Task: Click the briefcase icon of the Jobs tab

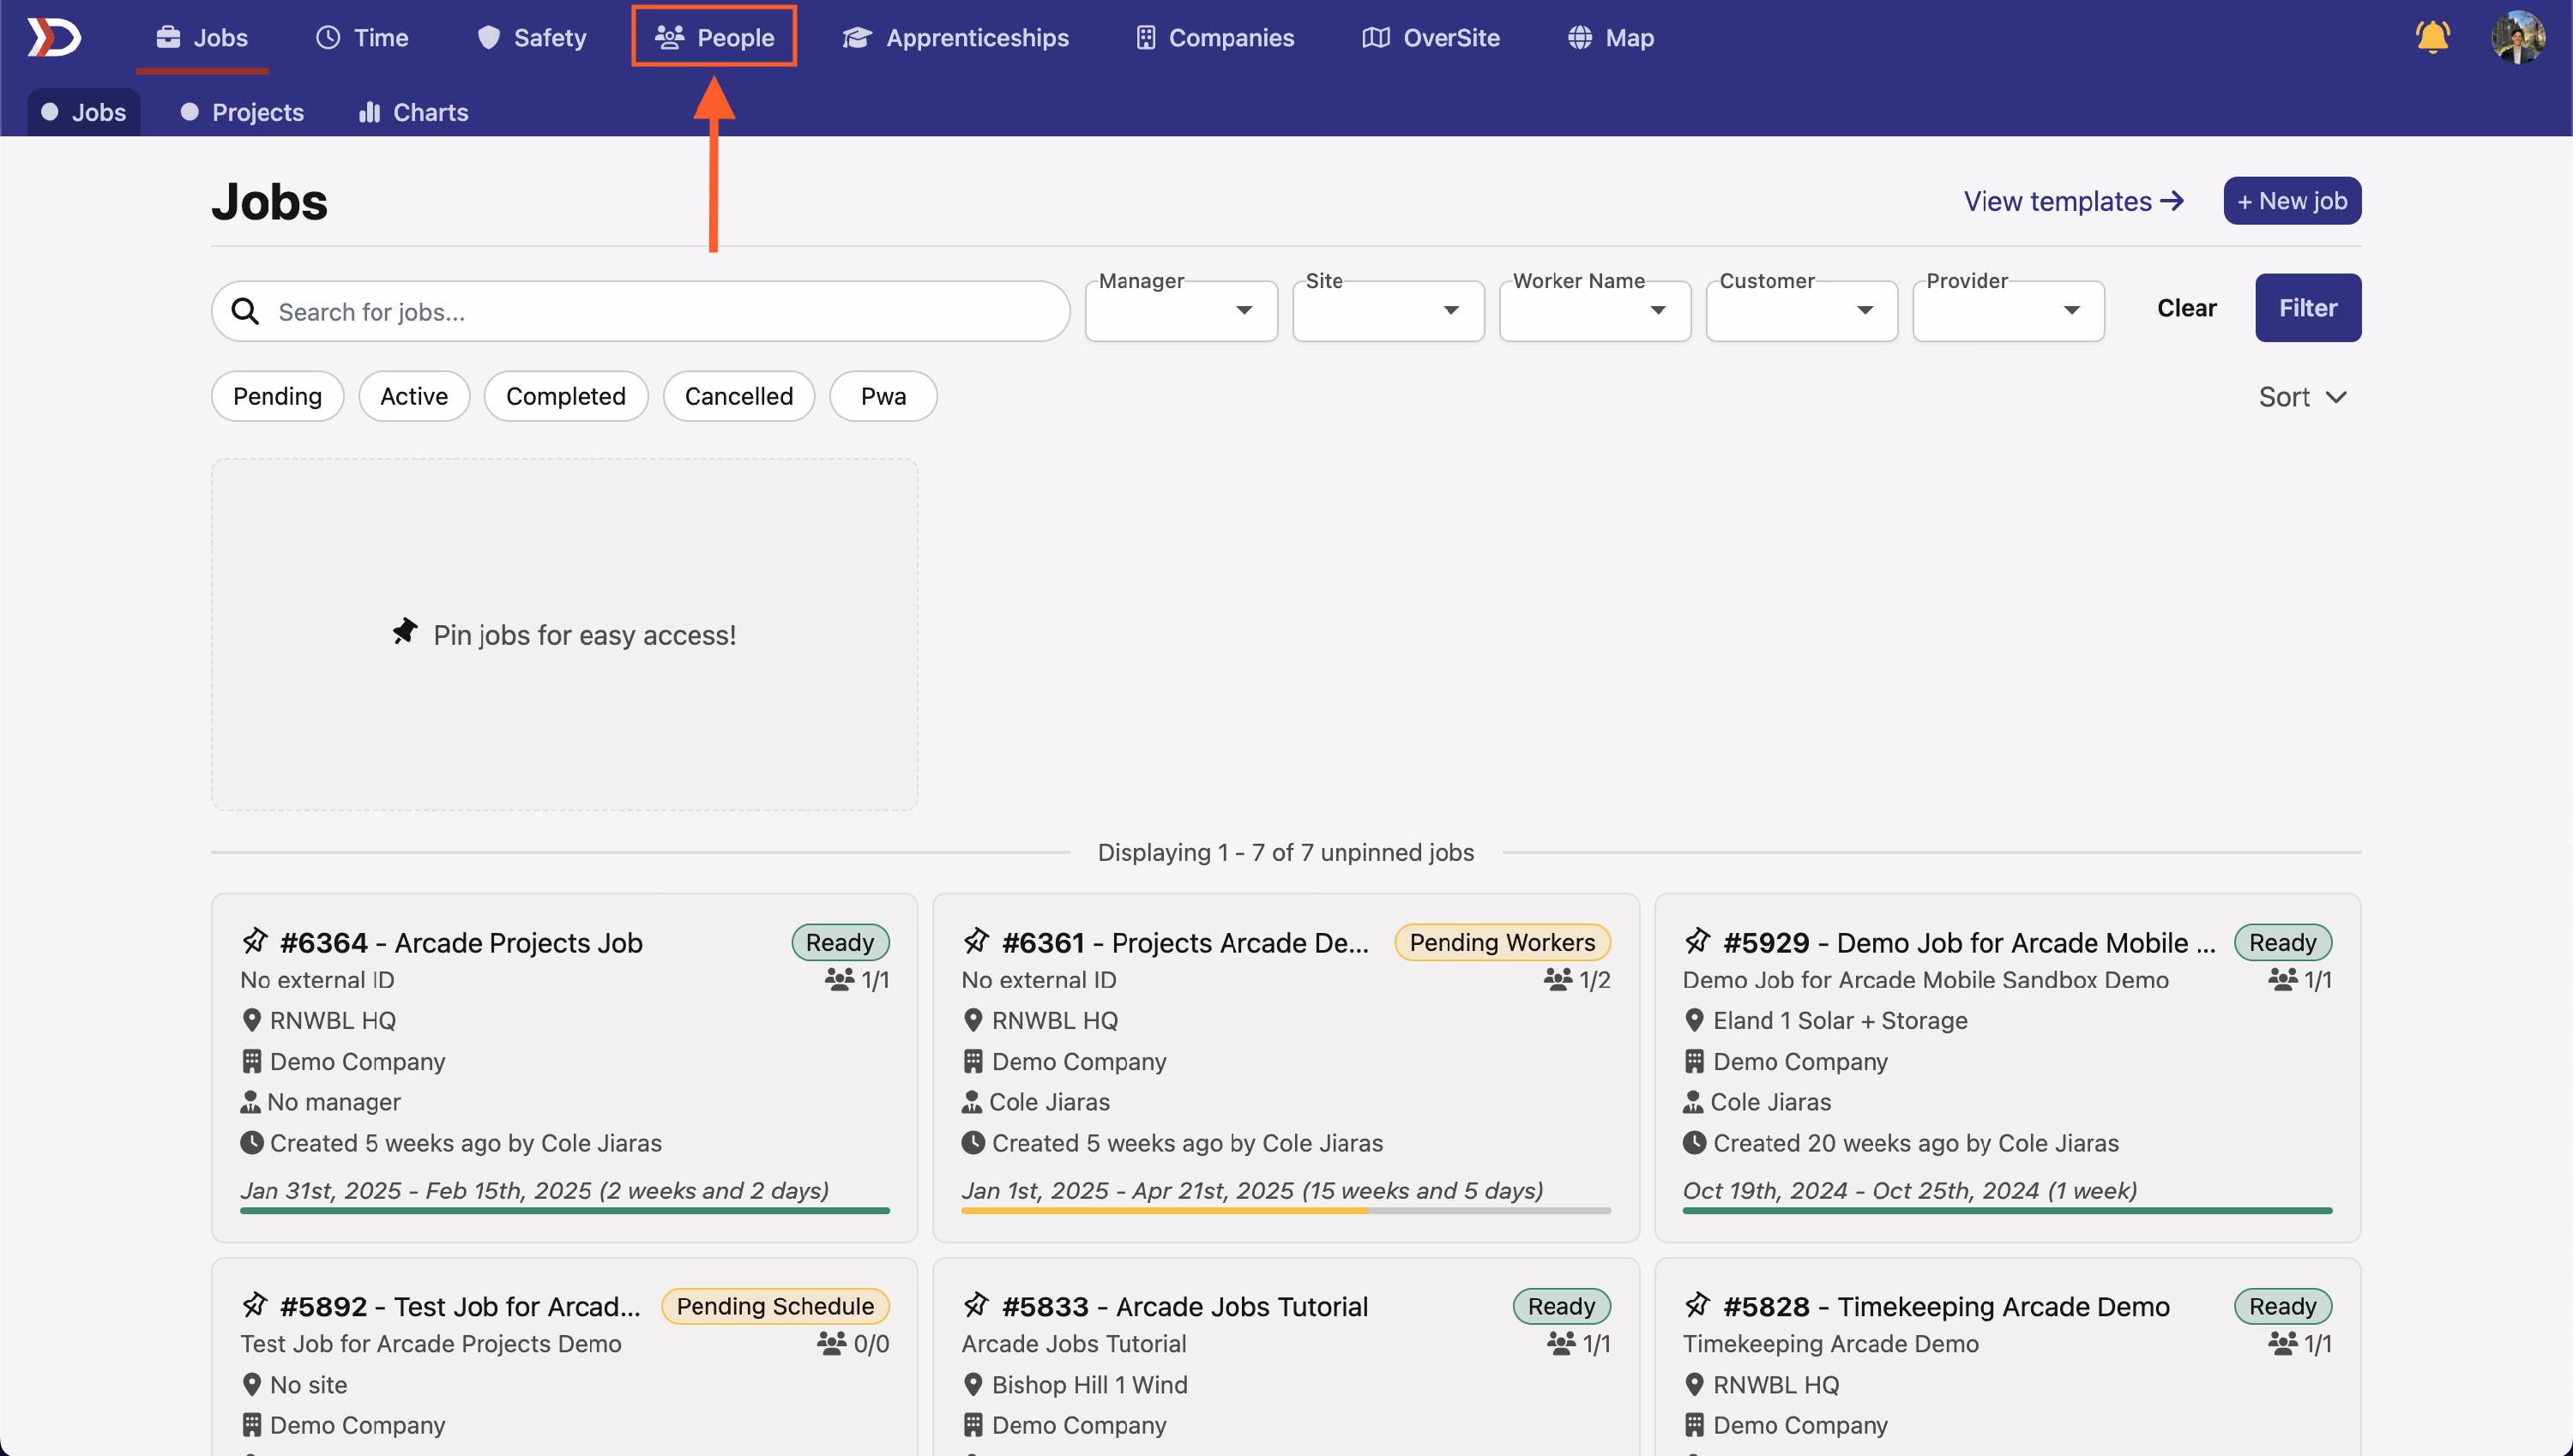Action: pos(168,37)
